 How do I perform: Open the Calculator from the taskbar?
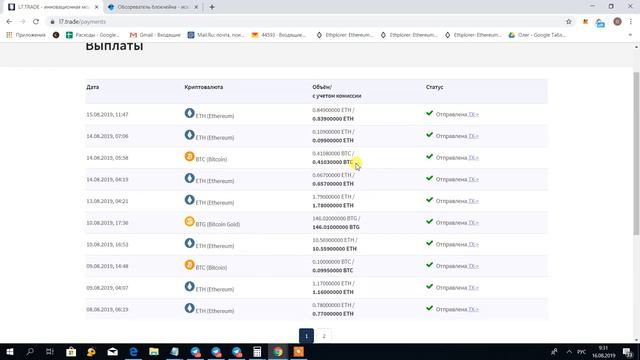point(257,351)
